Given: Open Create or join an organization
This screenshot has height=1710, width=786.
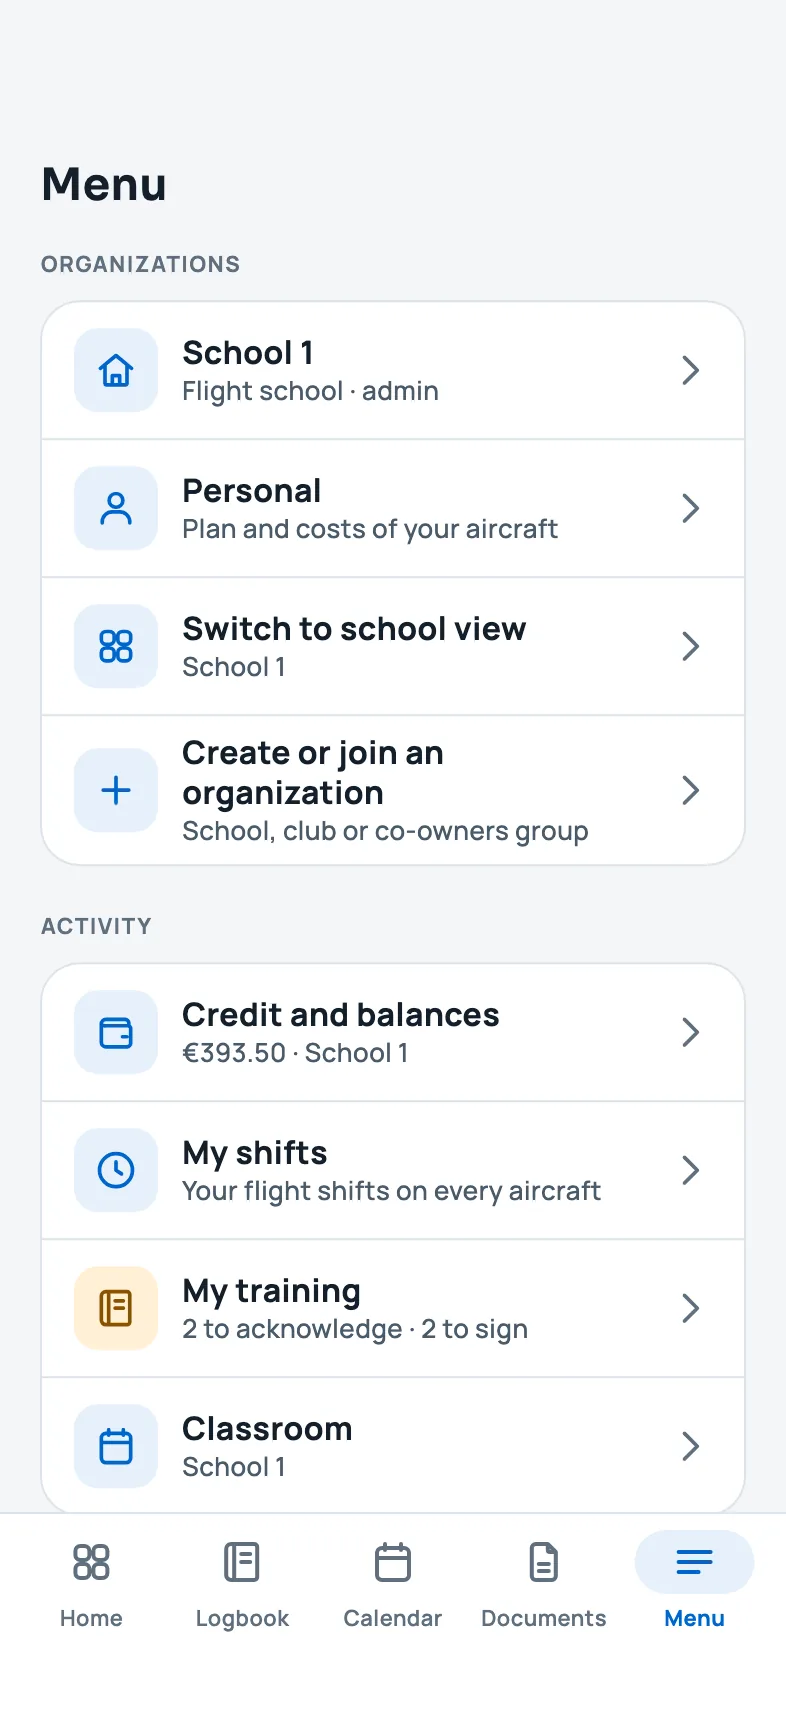Looking at the screenshot, I should click(x=393, y=790).
